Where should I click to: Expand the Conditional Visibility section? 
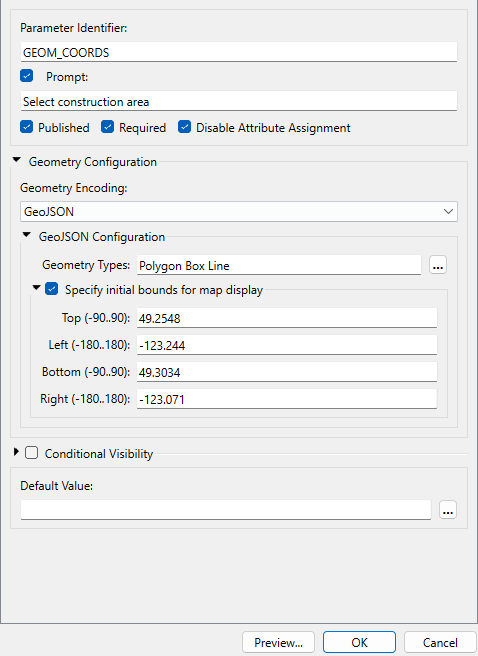(x=16, y=452)
